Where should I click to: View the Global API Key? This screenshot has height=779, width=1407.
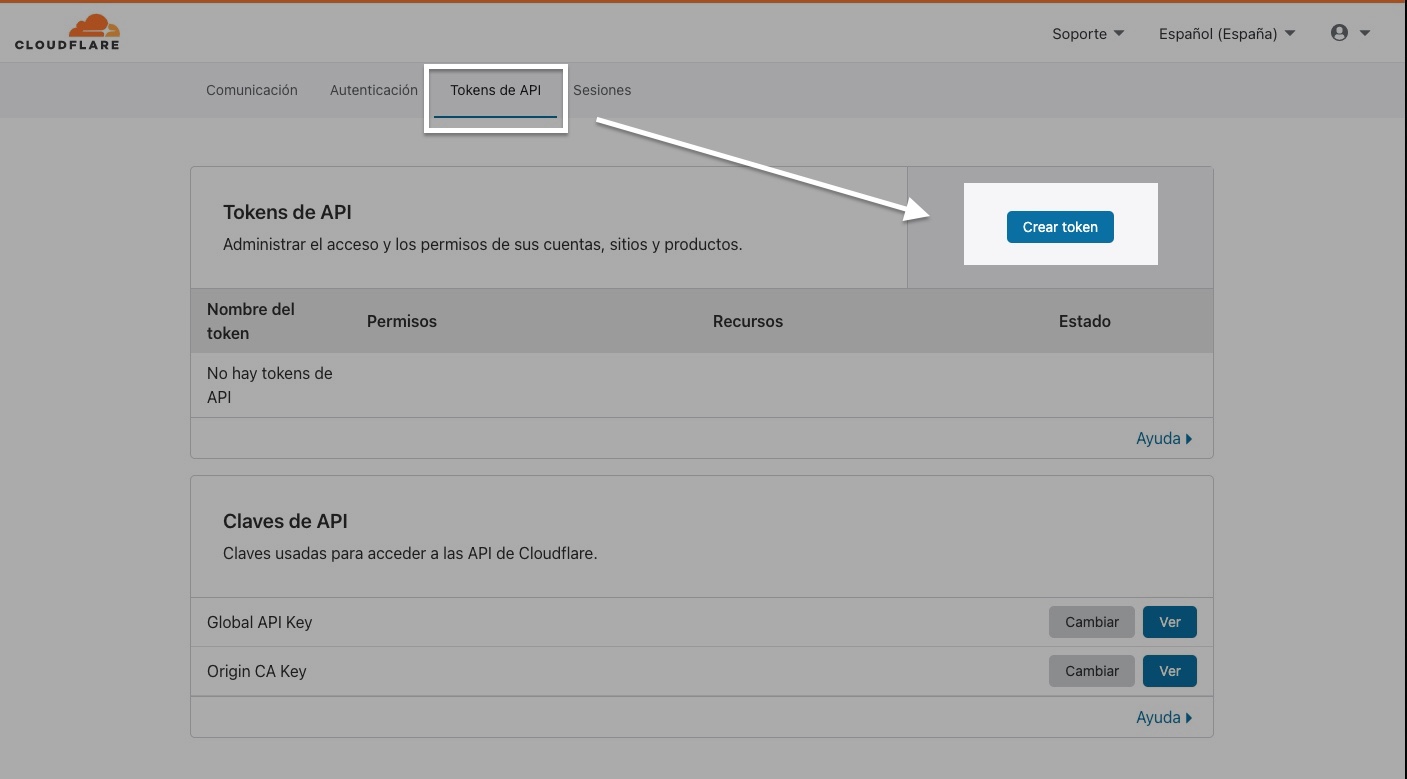tap(1169, 622)
